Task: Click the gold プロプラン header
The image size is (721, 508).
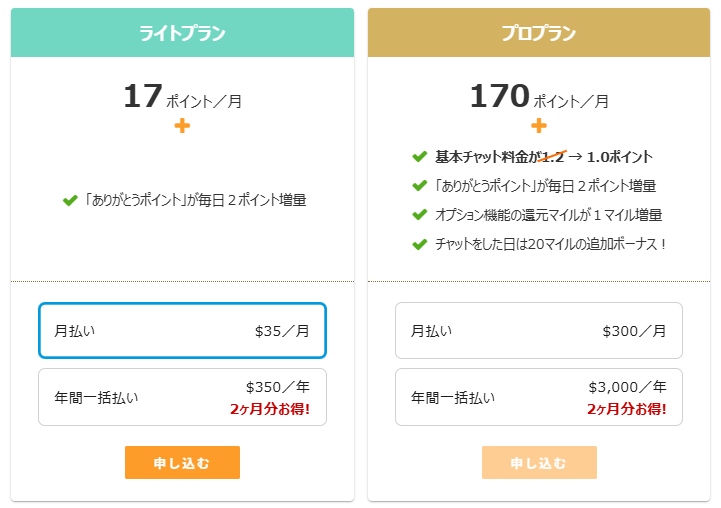Action: click(x=539, y=33)
